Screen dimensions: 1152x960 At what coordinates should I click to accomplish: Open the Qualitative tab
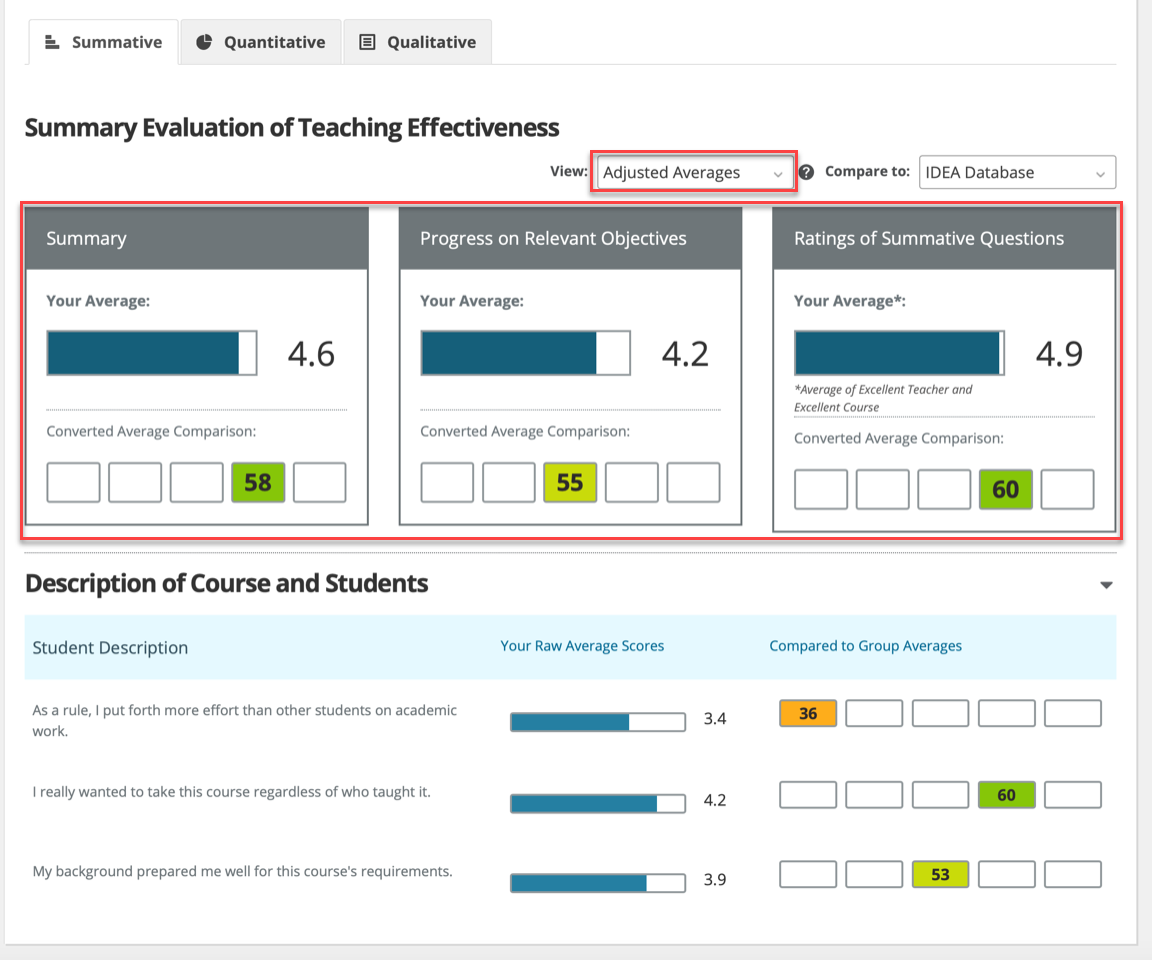418,42
